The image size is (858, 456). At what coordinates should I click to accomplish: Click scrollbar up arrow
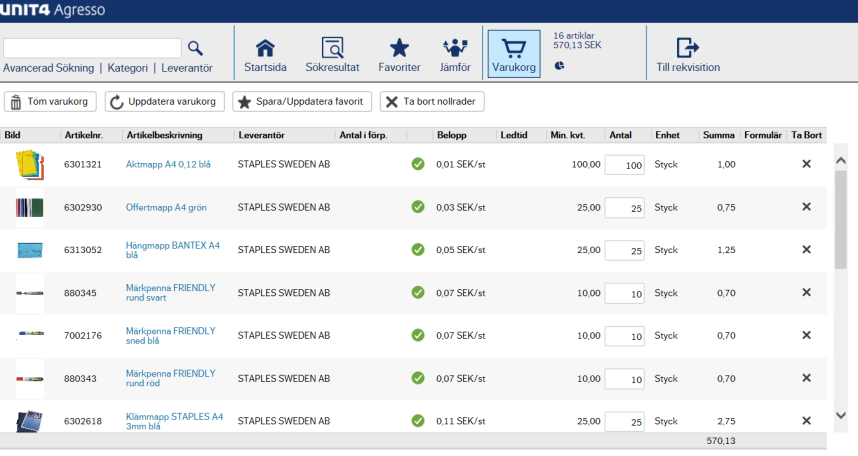841,160
